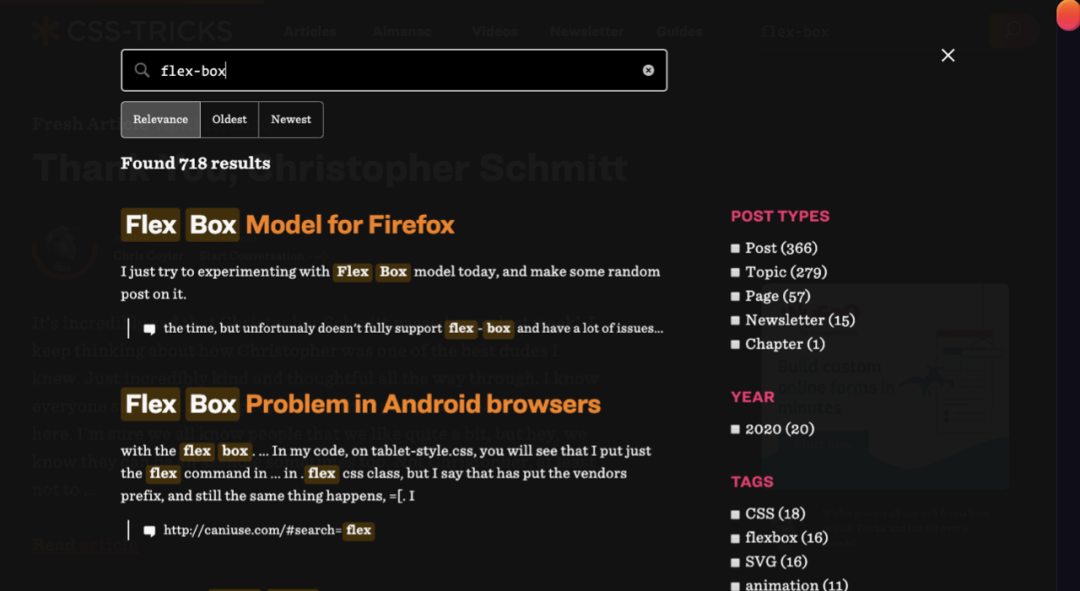Image resolution: width=1080 pixels, height=591 pixels.
Task: Click the orange search button in header
Action: pos(1014,30)
